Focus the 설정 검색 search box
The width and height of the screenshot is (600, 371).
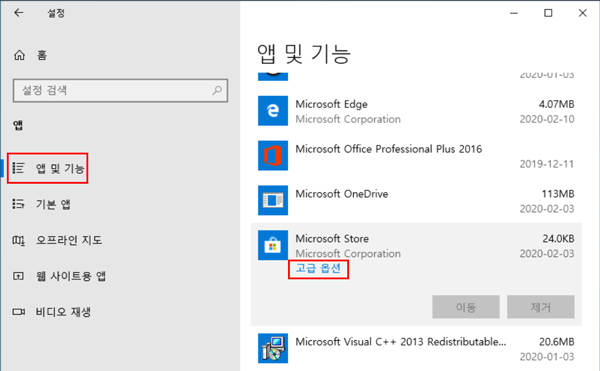pos(120,91)
